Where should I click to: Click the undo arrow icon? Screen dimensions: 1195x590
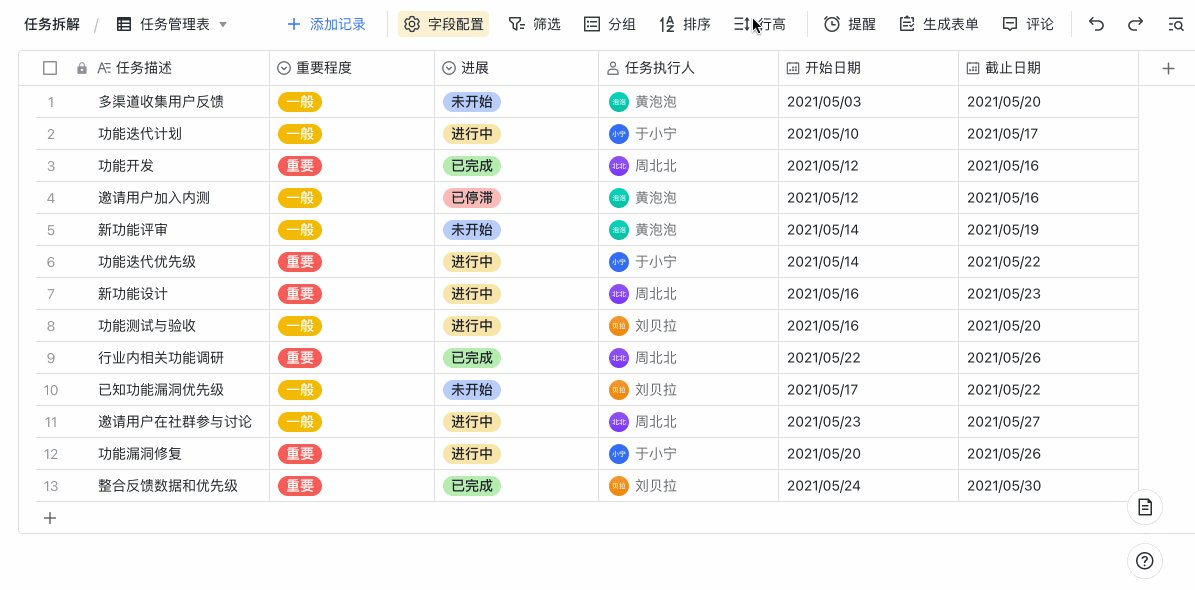tap(1096, 23)
